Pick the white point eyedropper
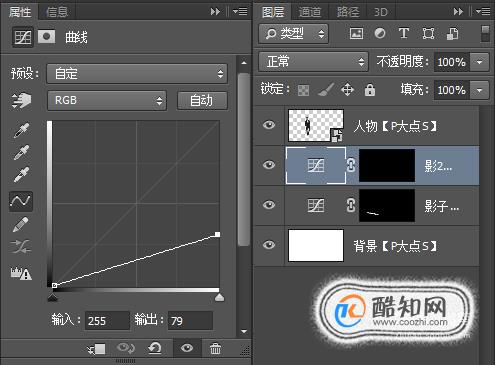The height and width of the screenshot is (365, 495). click(x=21, y=174)
